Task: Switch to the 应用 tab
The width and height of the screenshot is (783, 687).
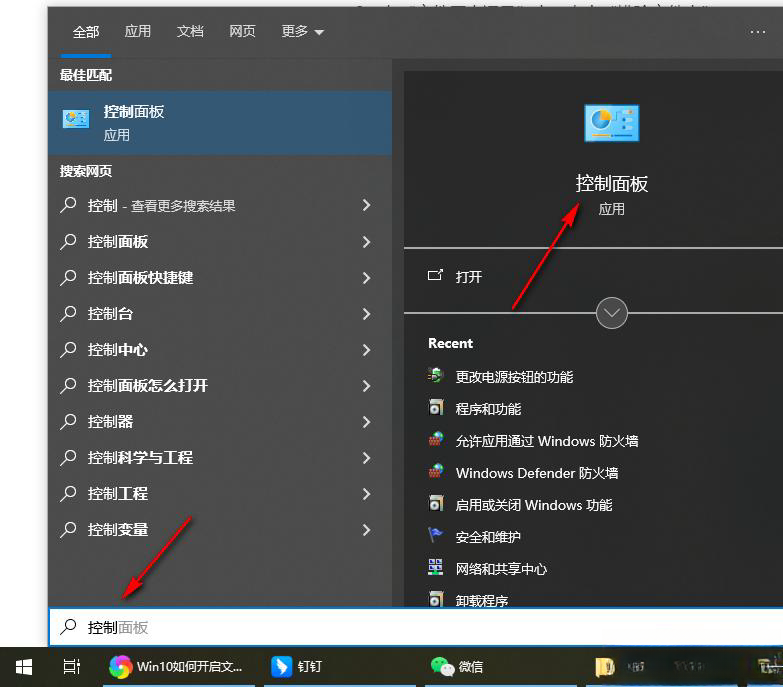Action: [x=138, y=31]
